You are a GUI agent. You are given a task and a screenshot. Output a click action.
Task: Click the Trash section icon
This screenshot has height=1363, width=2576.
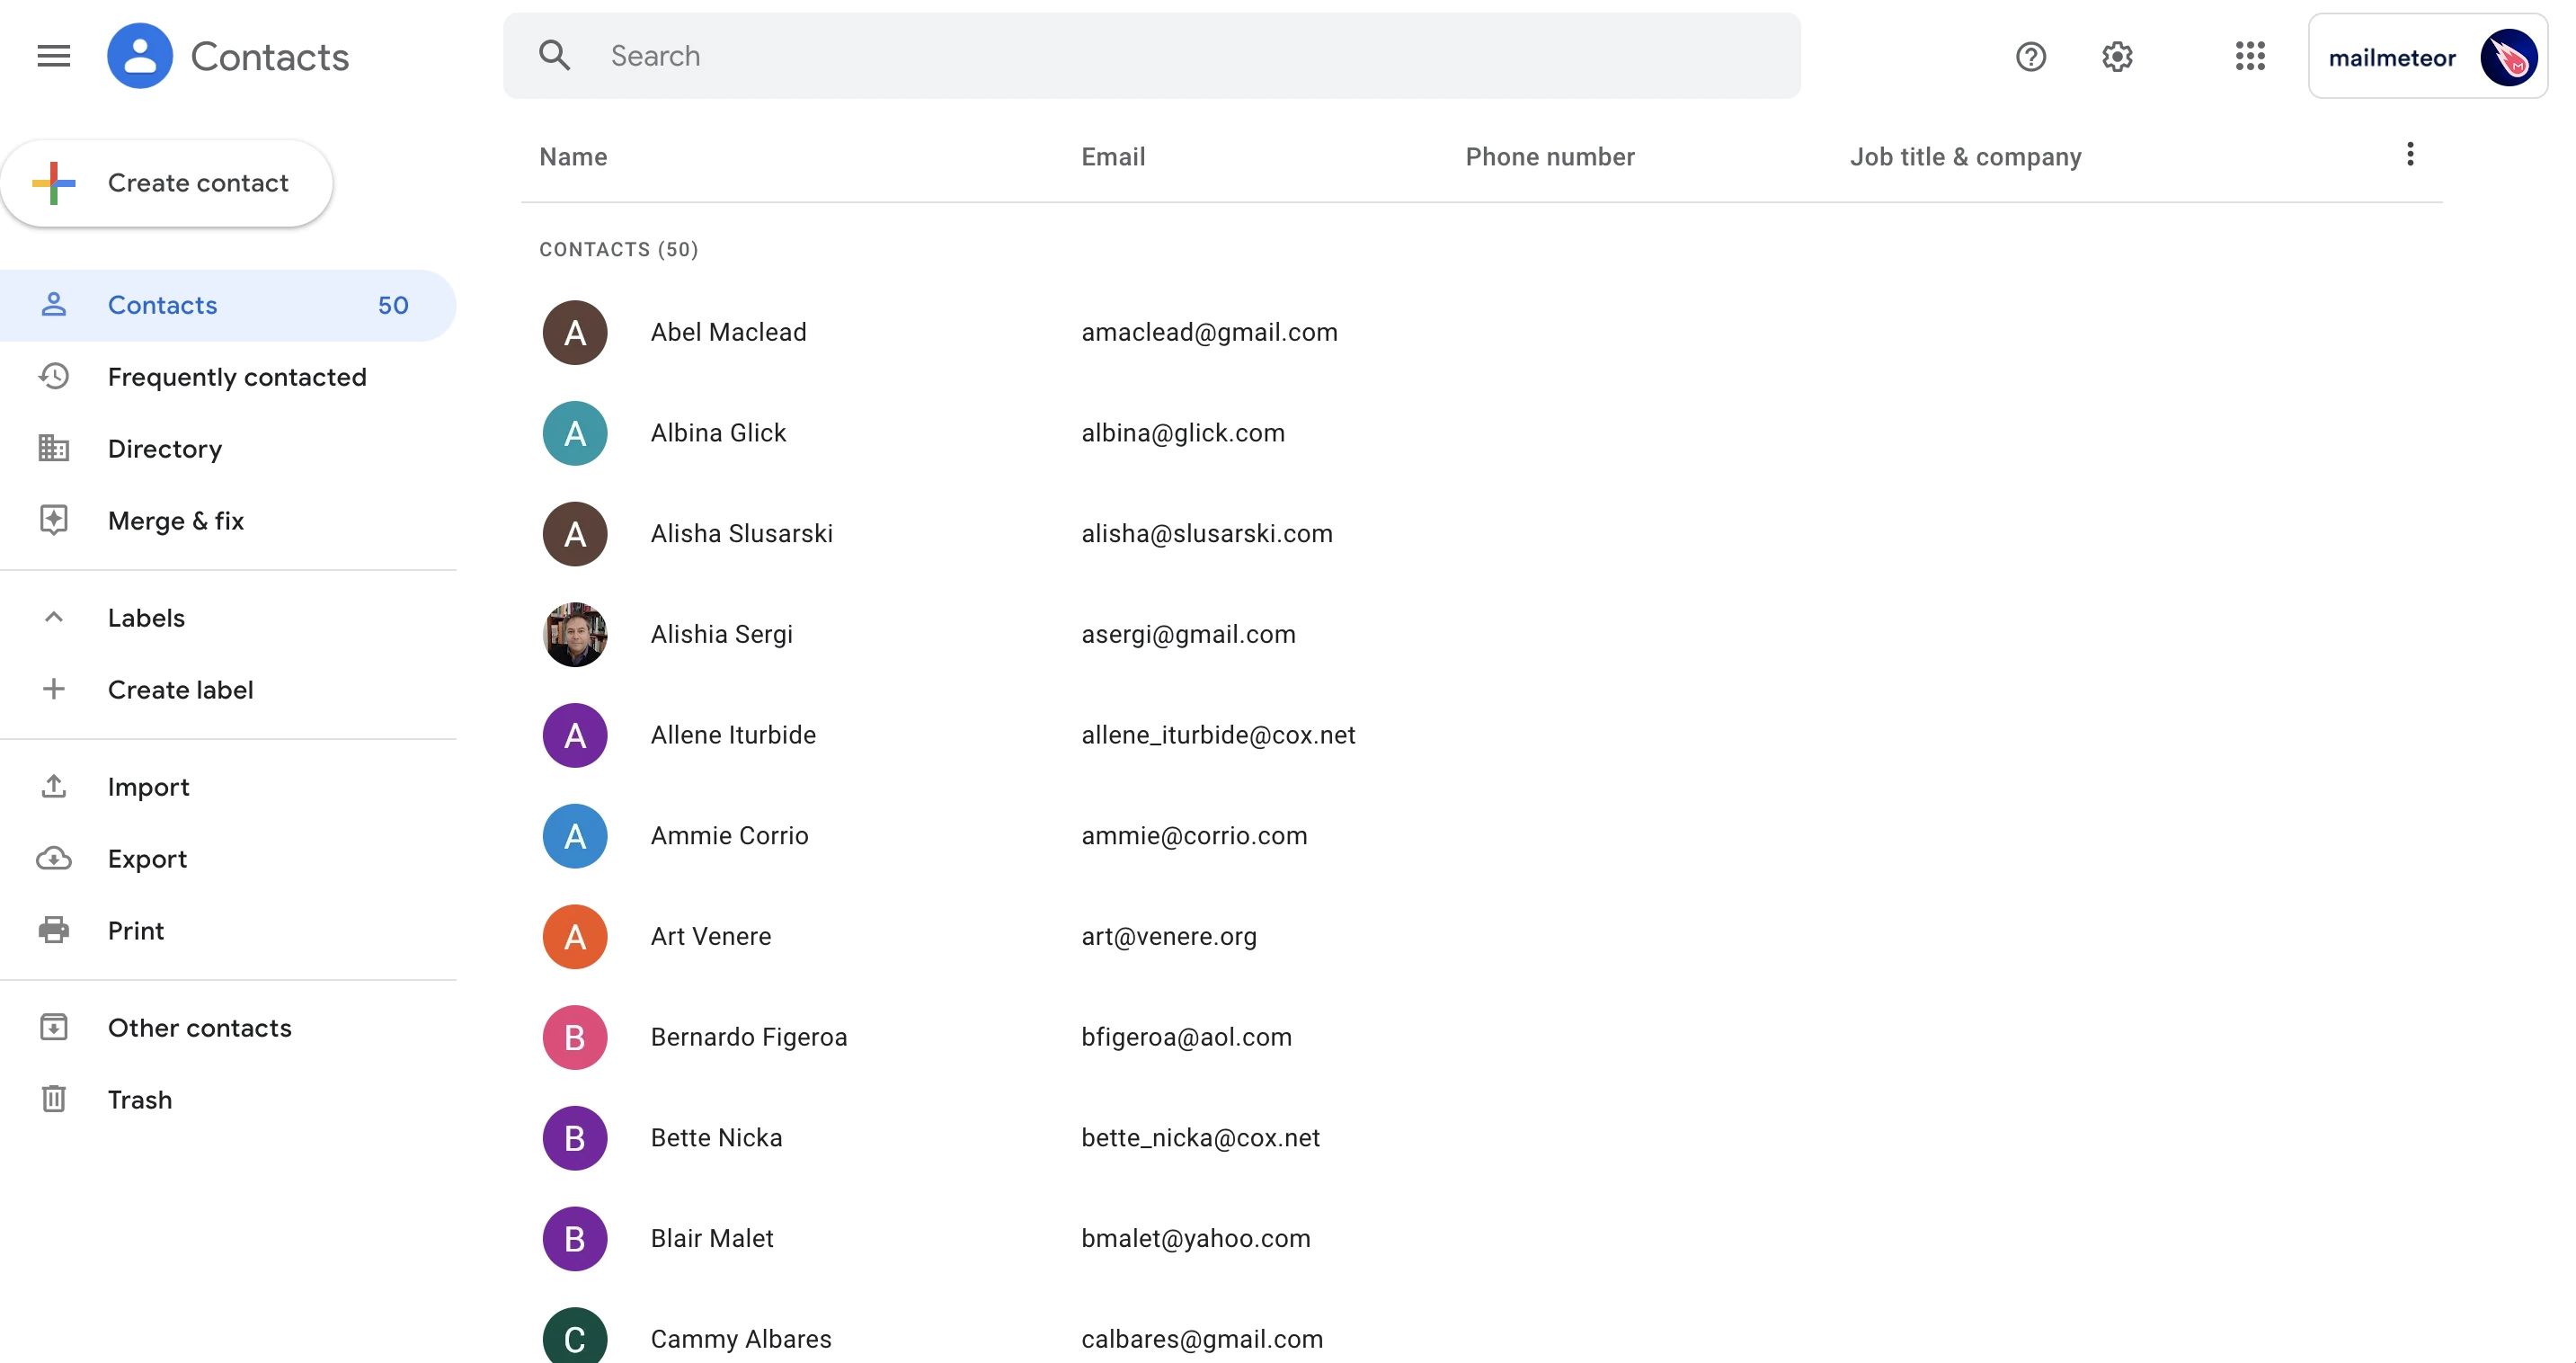point(53,1099)
